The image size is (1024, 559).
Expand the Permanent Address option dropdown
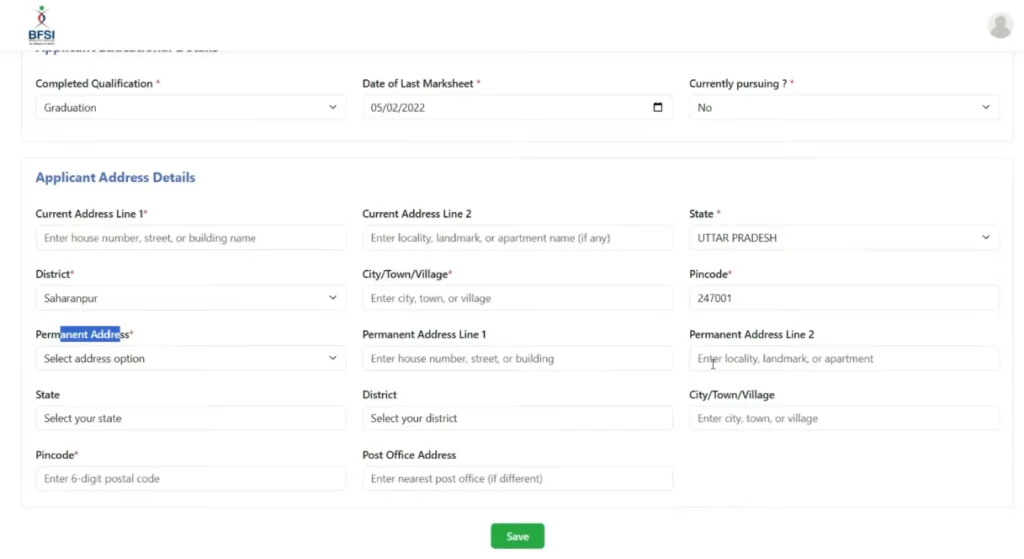click(190, 358)
